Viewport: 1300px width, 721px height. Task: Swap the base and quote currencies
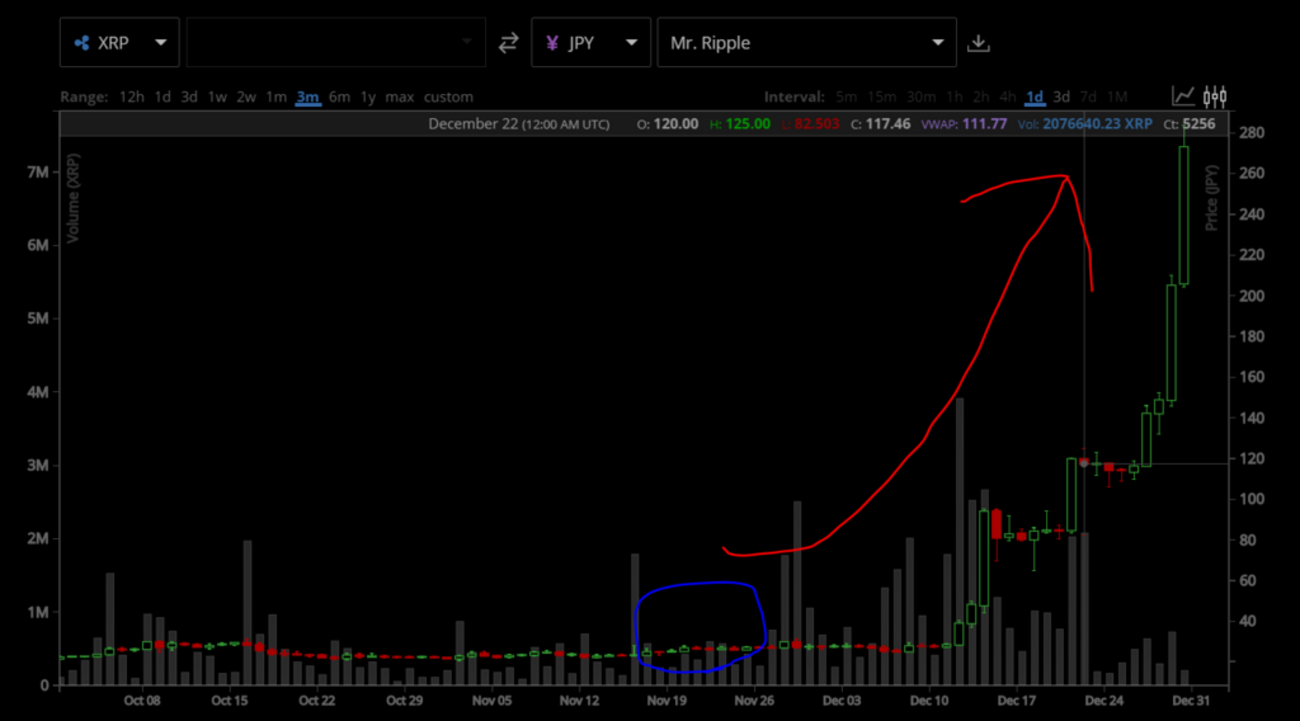pos(508,43)
